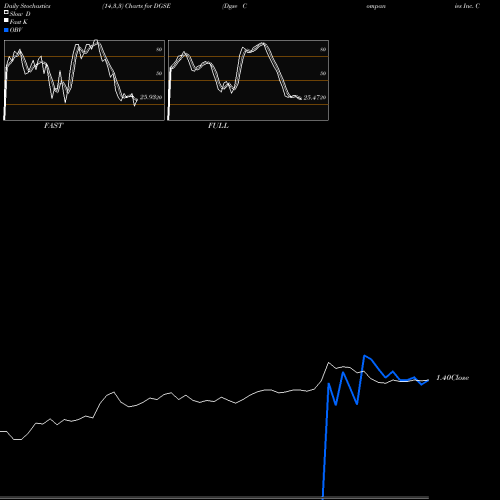
Task: Select the 'Daily Stochastics' title text
Action: [x=27, y=6]
